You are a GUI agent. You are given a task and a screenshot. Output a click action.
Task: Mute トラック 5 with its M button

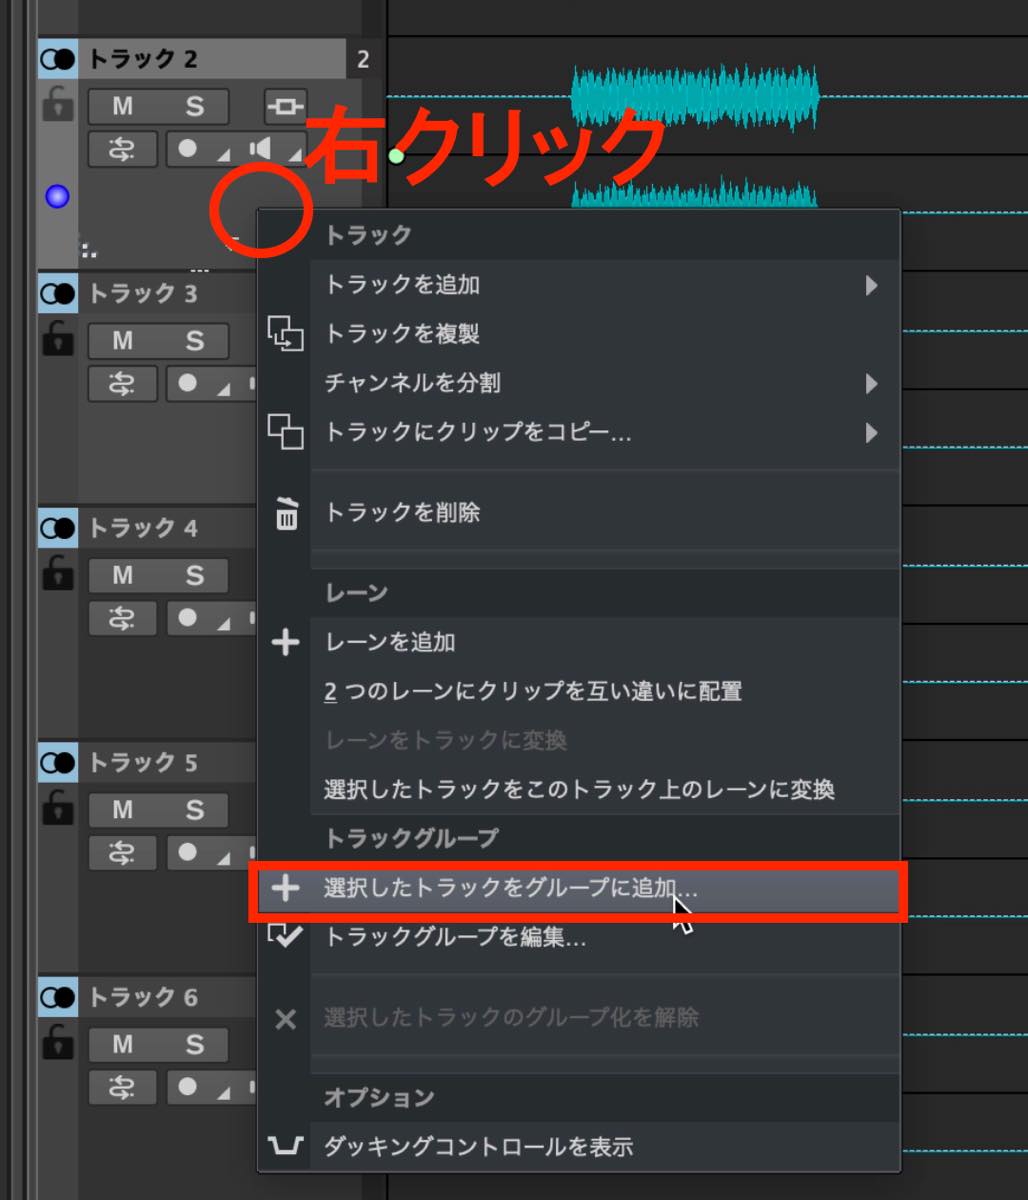point(122,809)
